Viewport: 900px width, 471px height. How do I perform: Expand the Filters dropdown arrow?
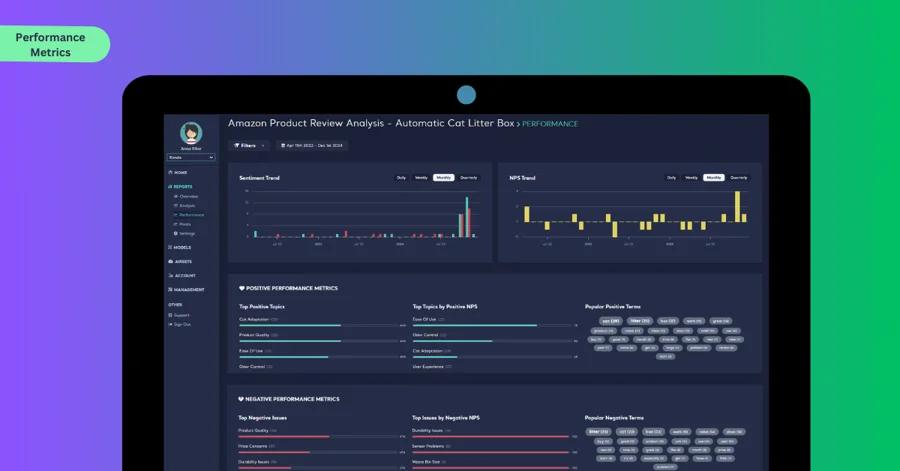tap(263, 146)
